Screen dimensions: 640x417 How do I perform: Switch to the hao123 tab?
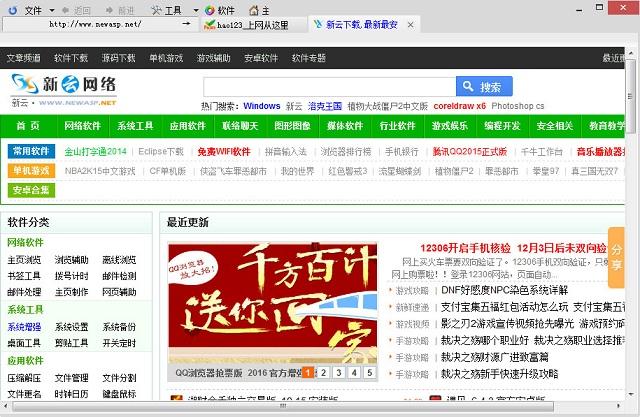253,25
